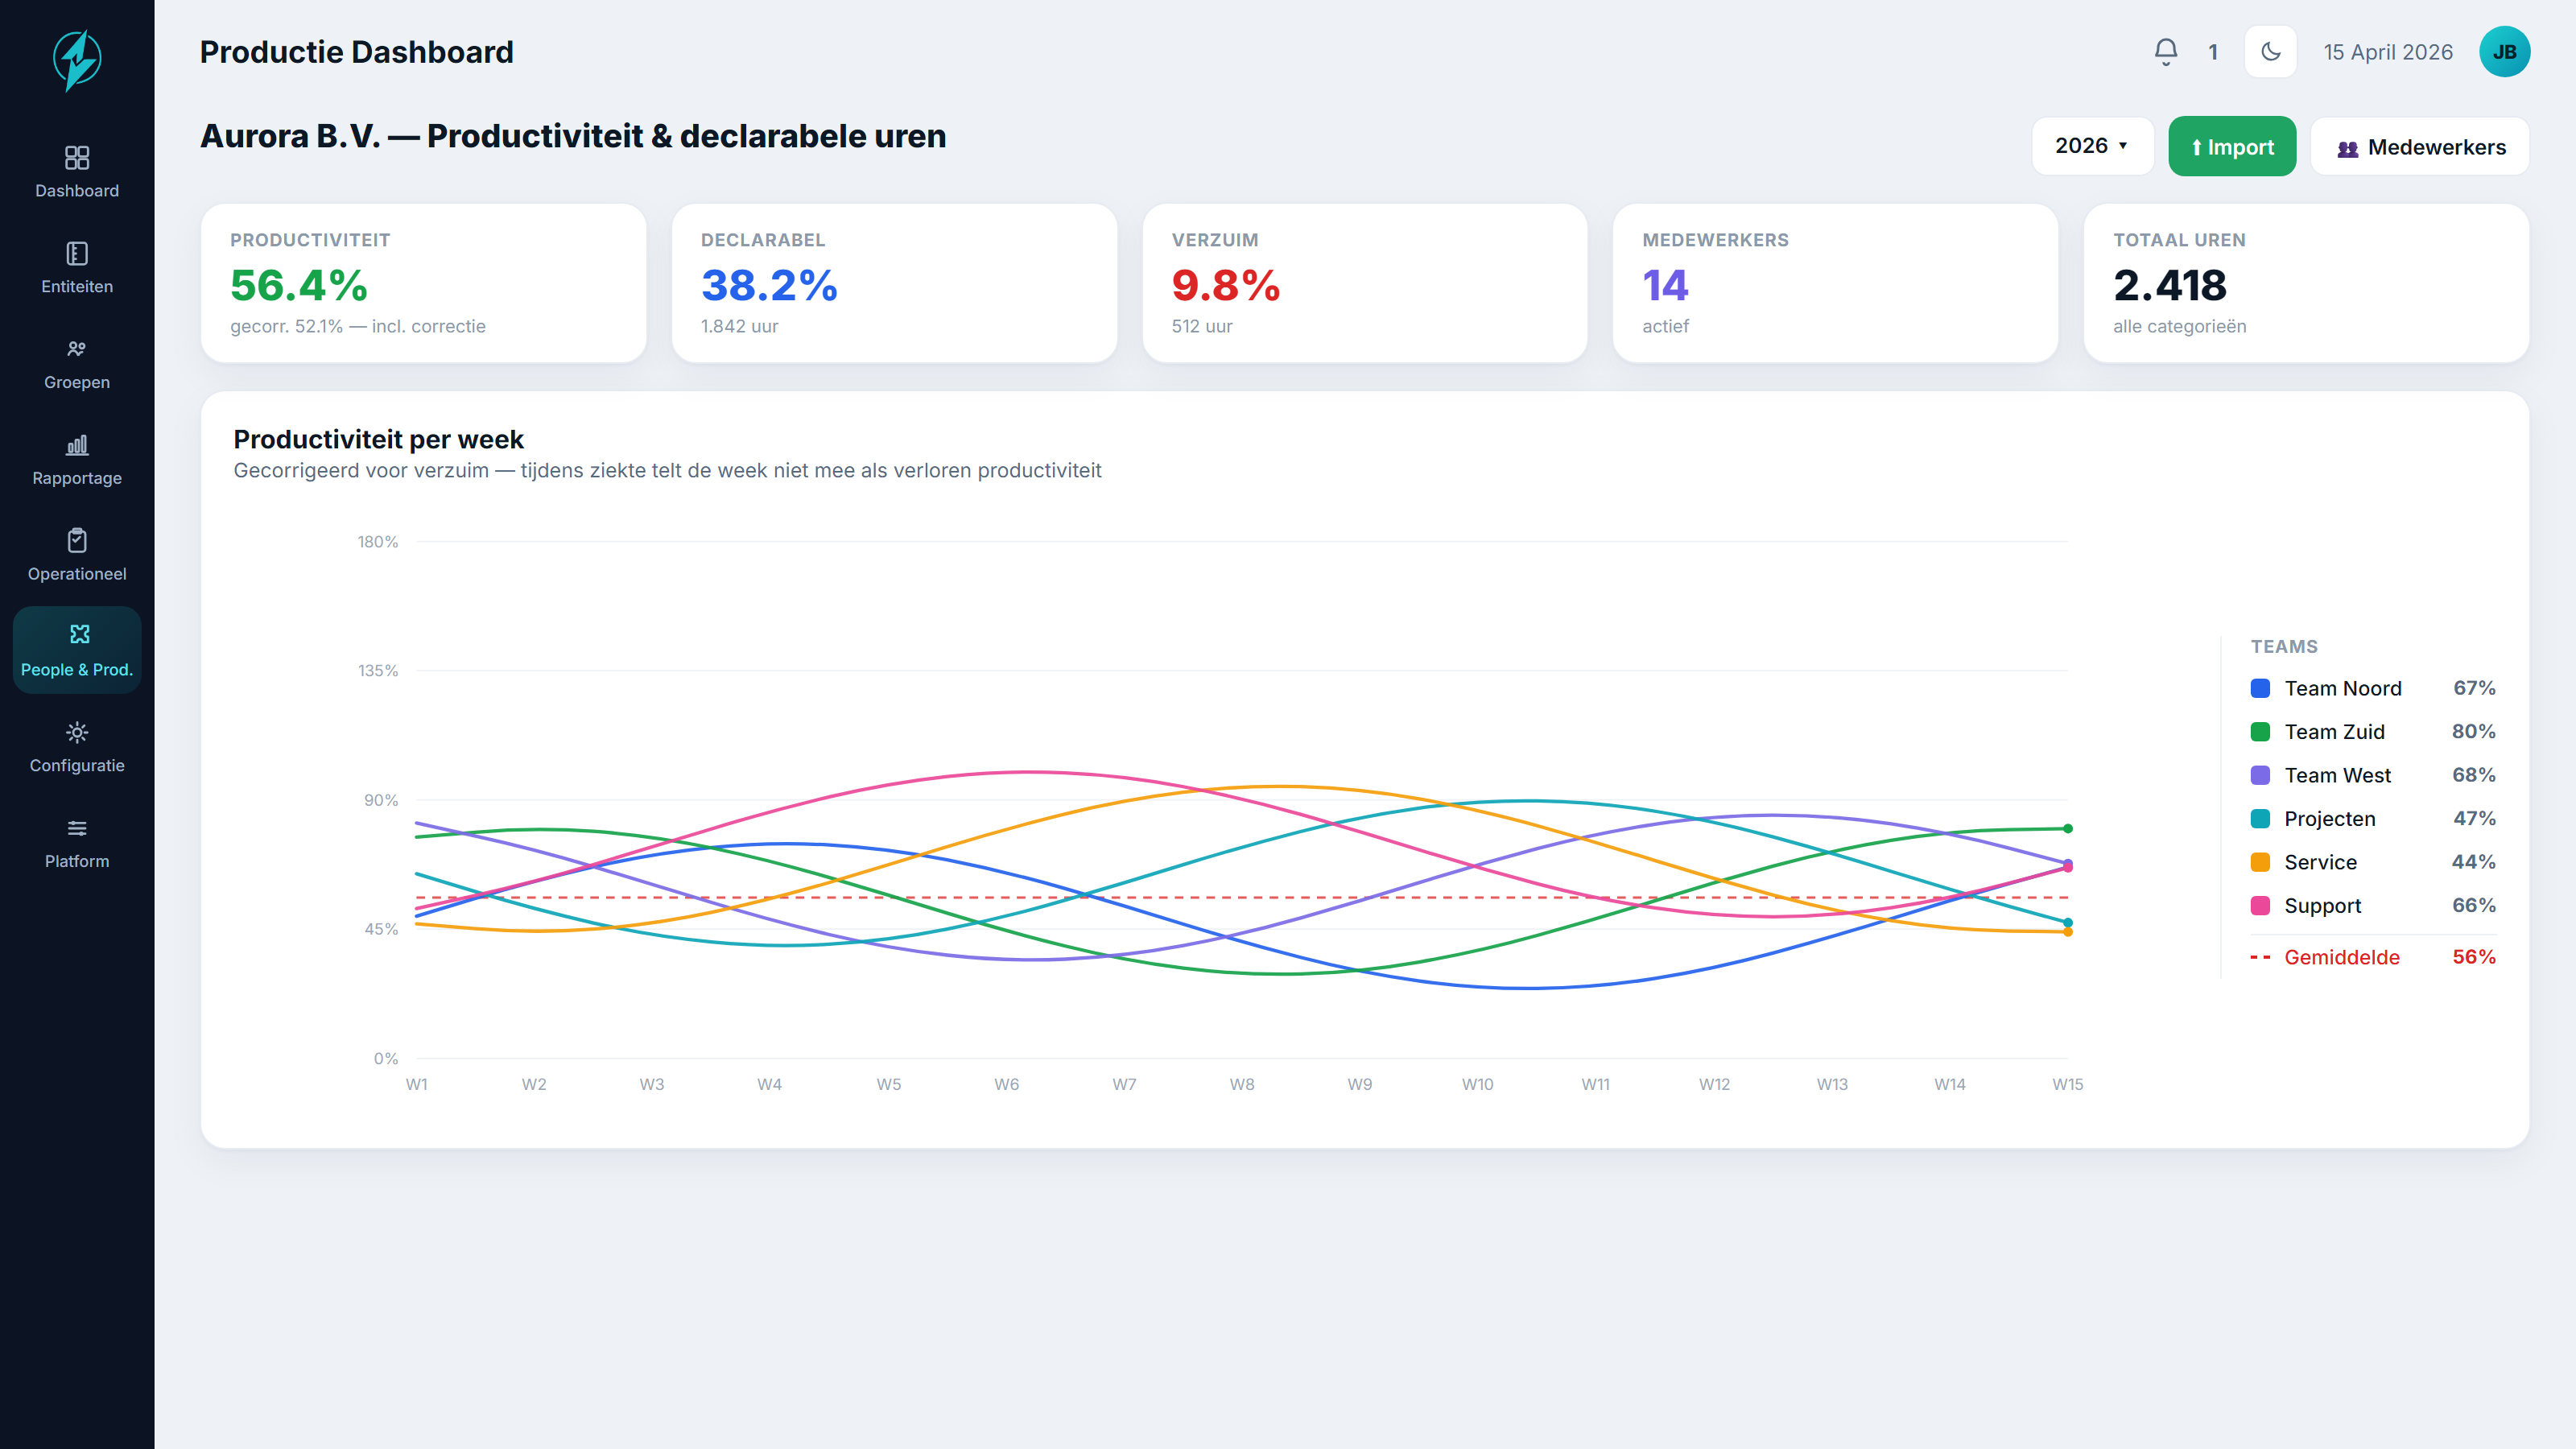Open the 2026 year dropdown

click(x=2092, y=146)
